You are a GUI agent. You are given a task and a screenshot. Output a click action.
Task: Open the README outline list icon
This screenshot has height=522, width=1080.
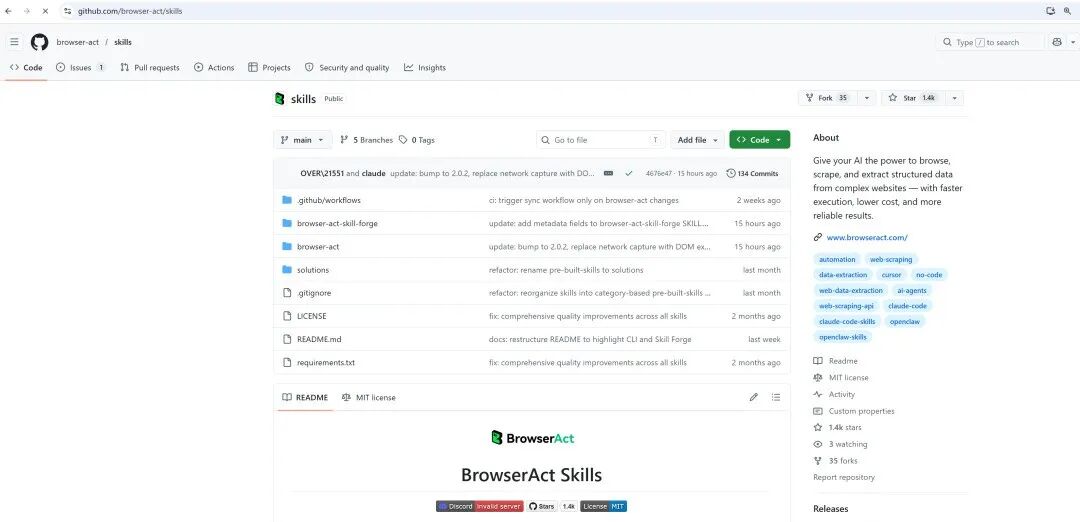[x=776, y=397]
